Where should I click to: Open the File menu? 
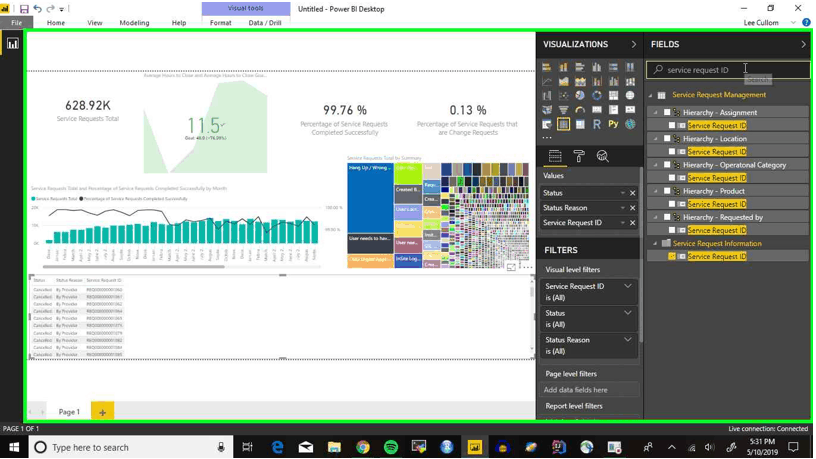pyautogui.click(x=17, y=23)
